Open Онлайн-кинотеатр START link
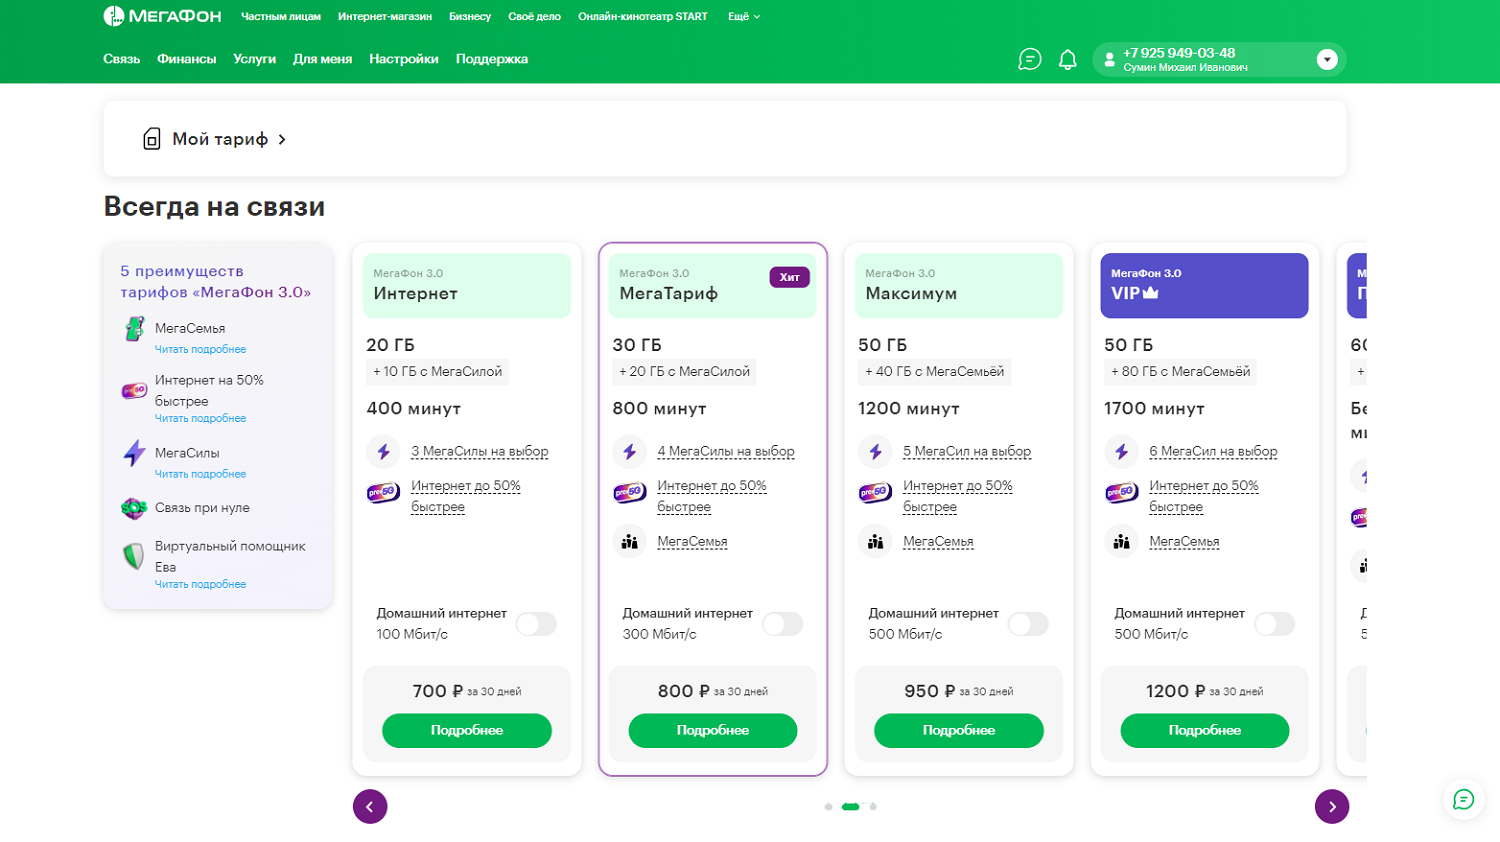The image size is (1500, 842). [x=642, y=17]
